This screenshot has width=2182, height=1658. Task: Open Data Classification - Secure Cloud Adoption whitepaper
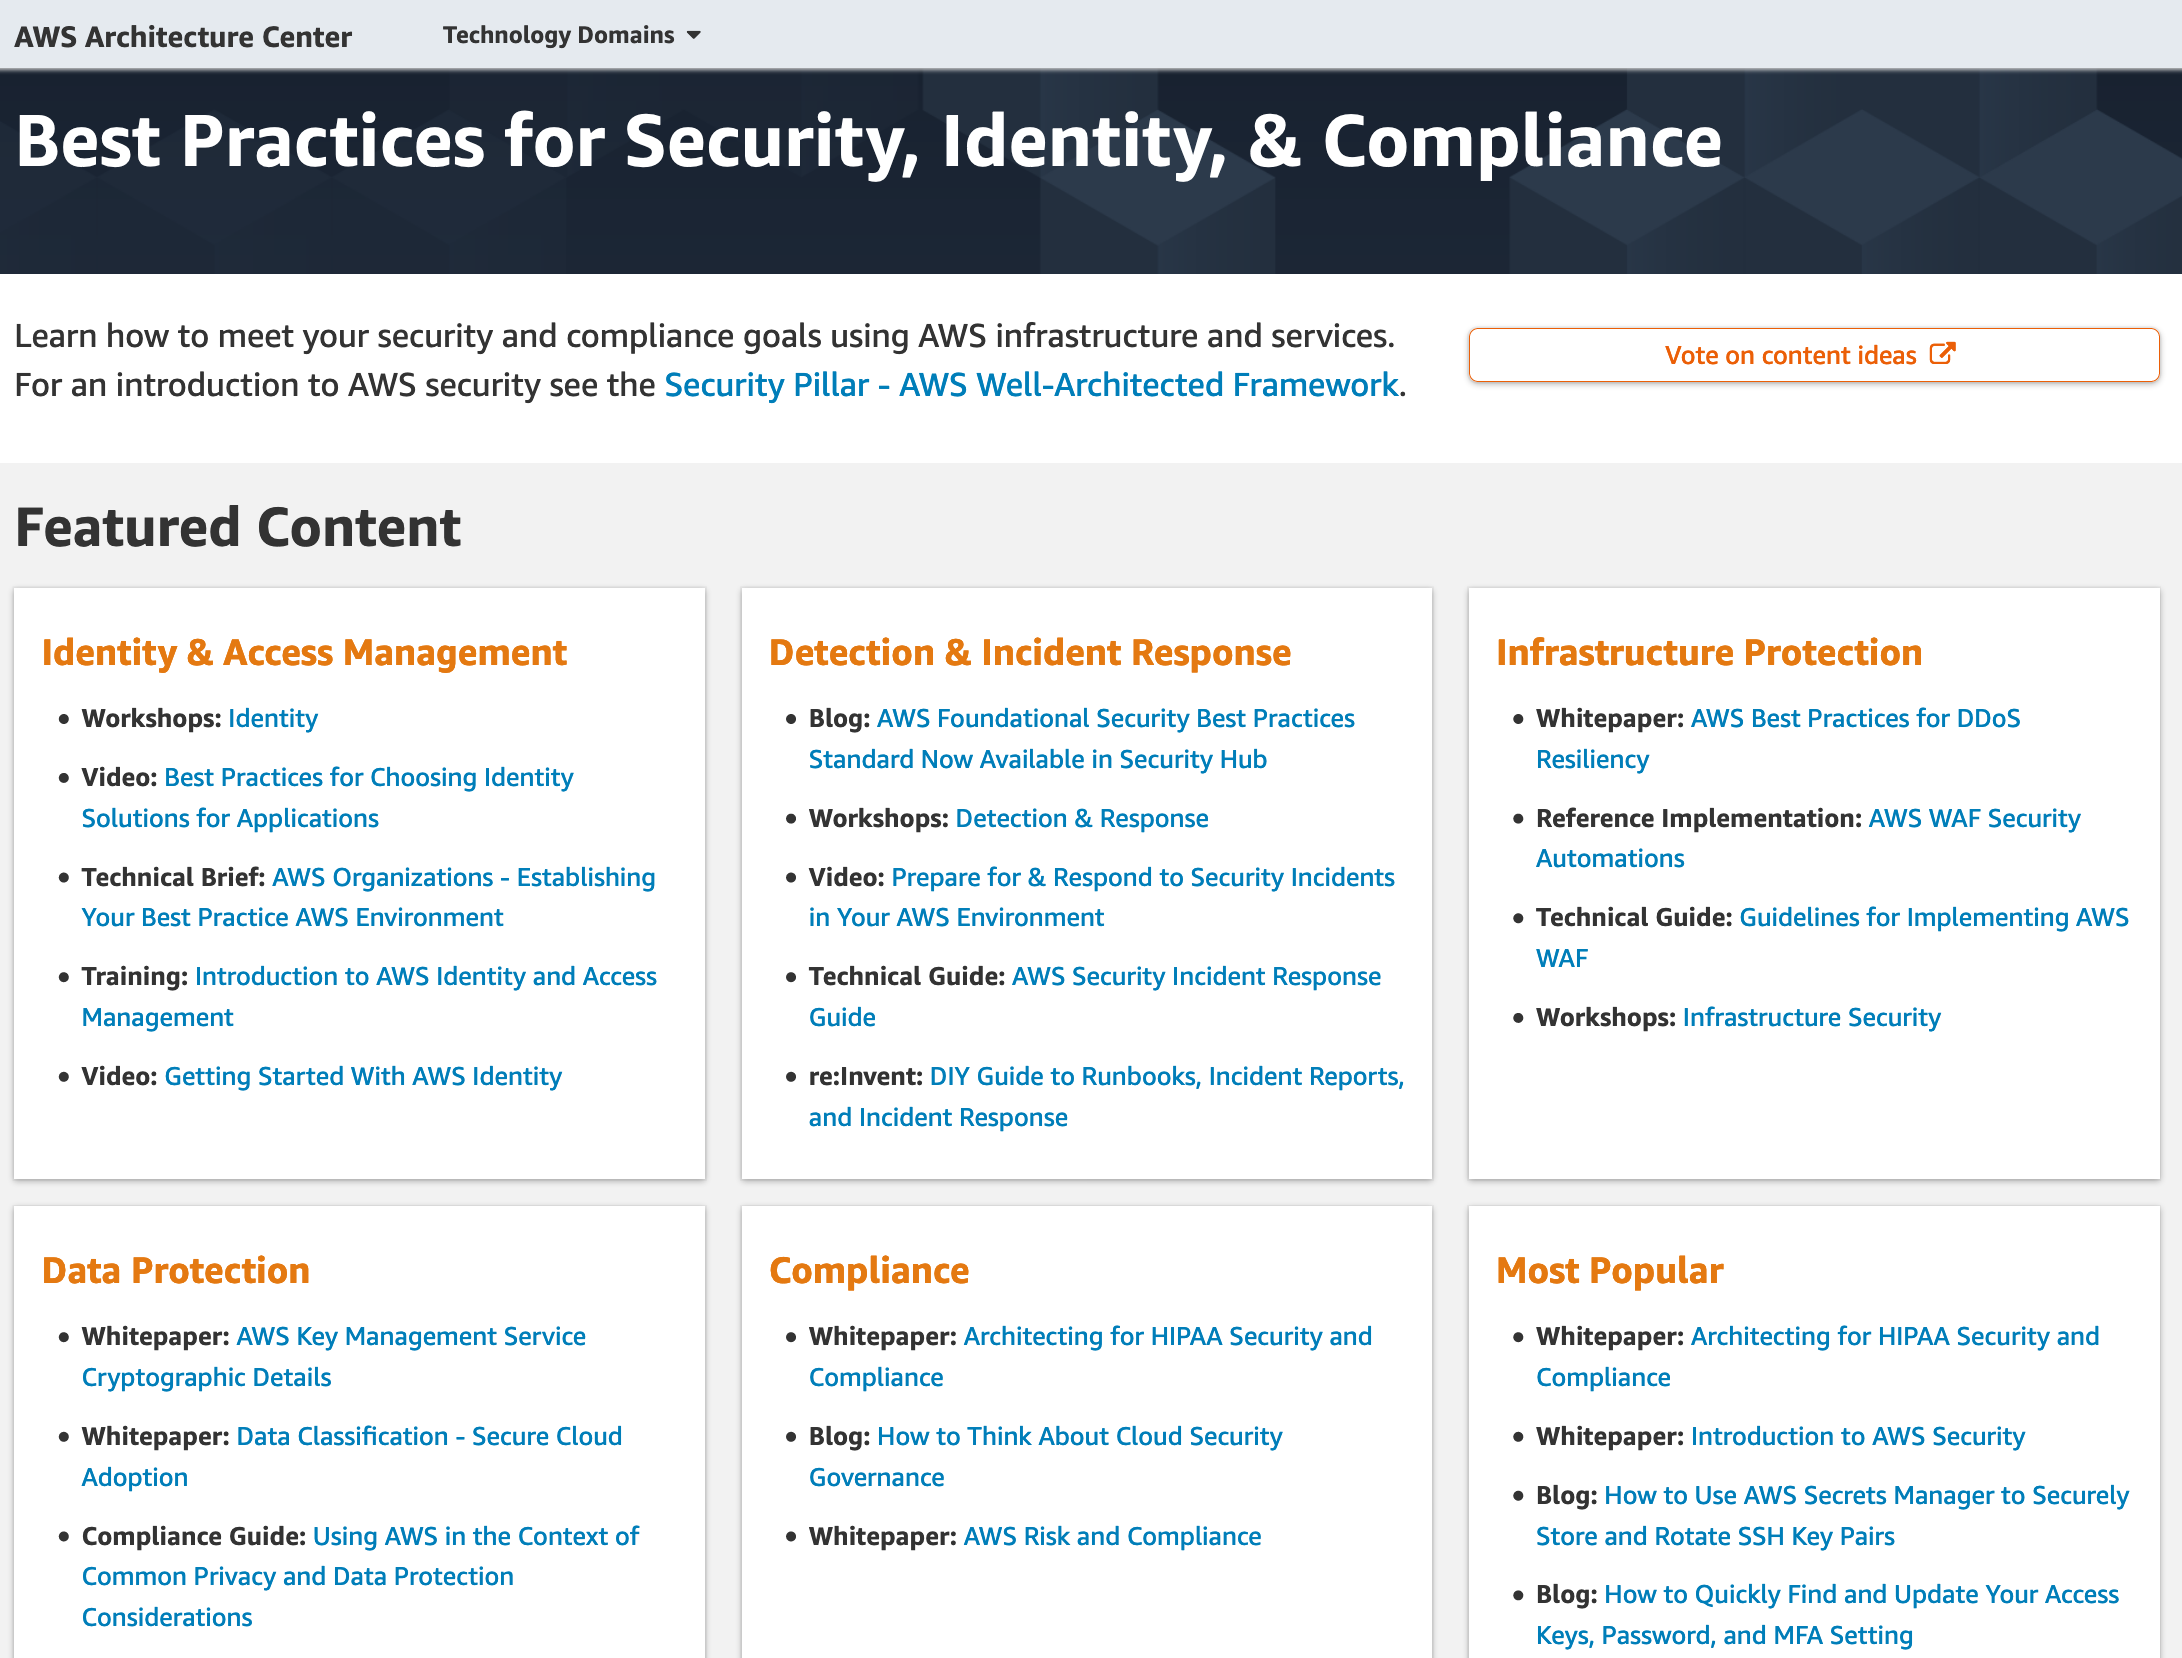tap(352, 1456)
